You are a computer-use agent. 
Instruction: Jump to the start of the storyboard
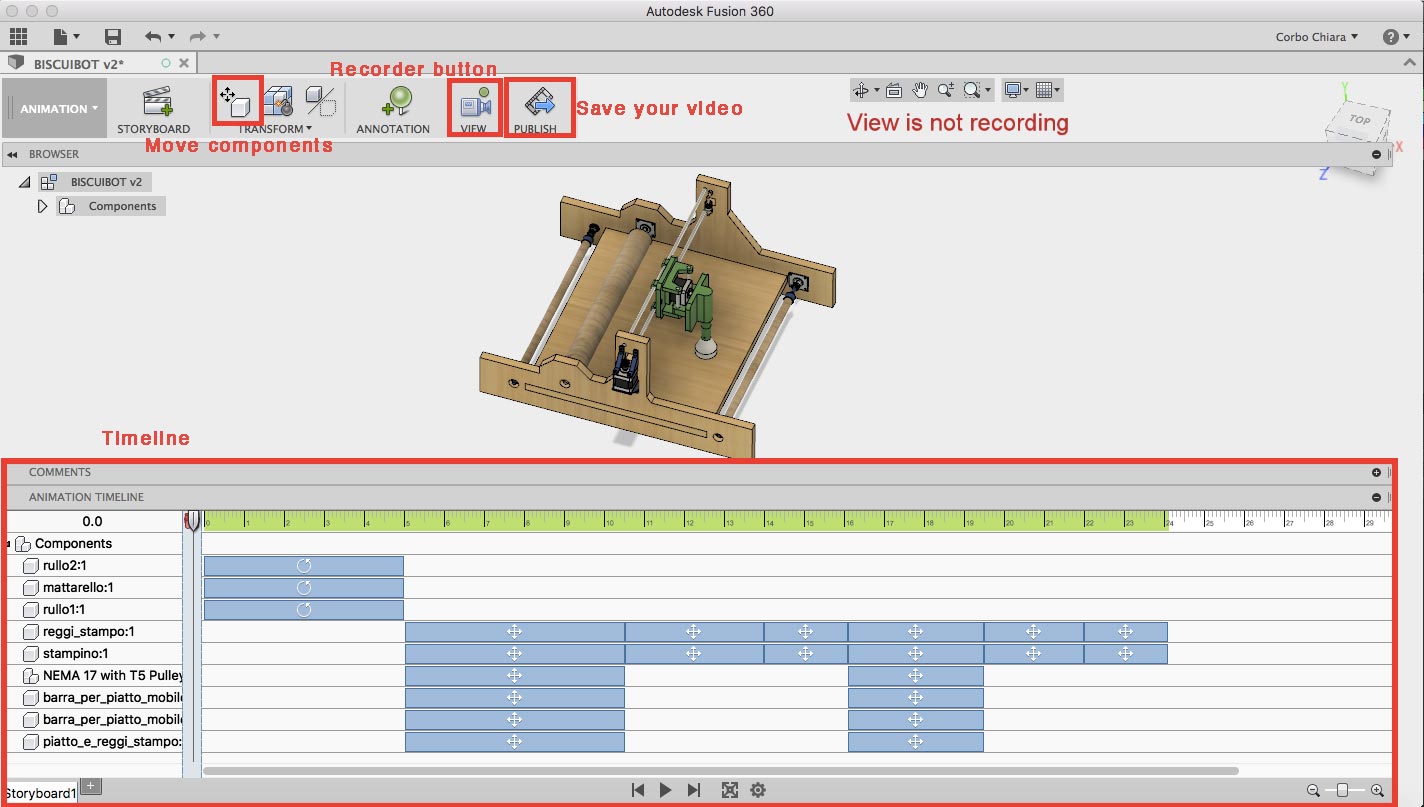(638, 790)
